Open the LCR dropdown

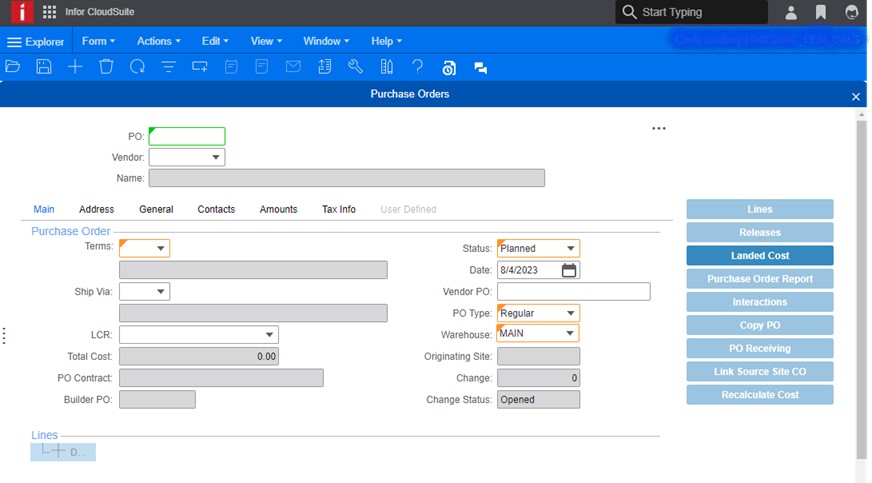click(269, 335)
